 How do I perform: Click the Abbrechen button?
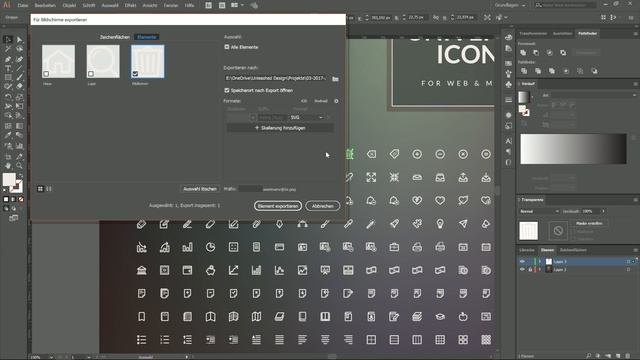(322, 206)
